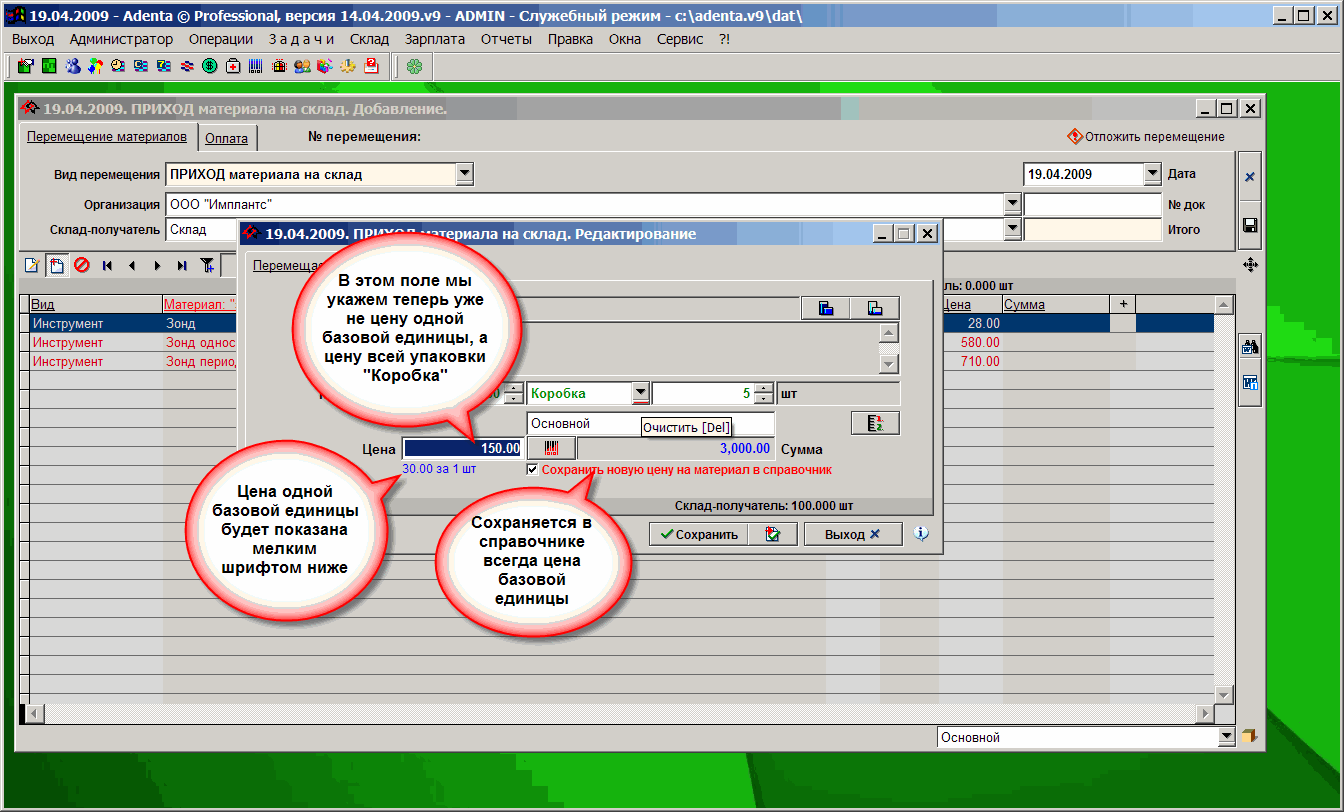Click the green clover toolbar icon
The height and width of the screenshot is (812, 1344).
(414, 66)
